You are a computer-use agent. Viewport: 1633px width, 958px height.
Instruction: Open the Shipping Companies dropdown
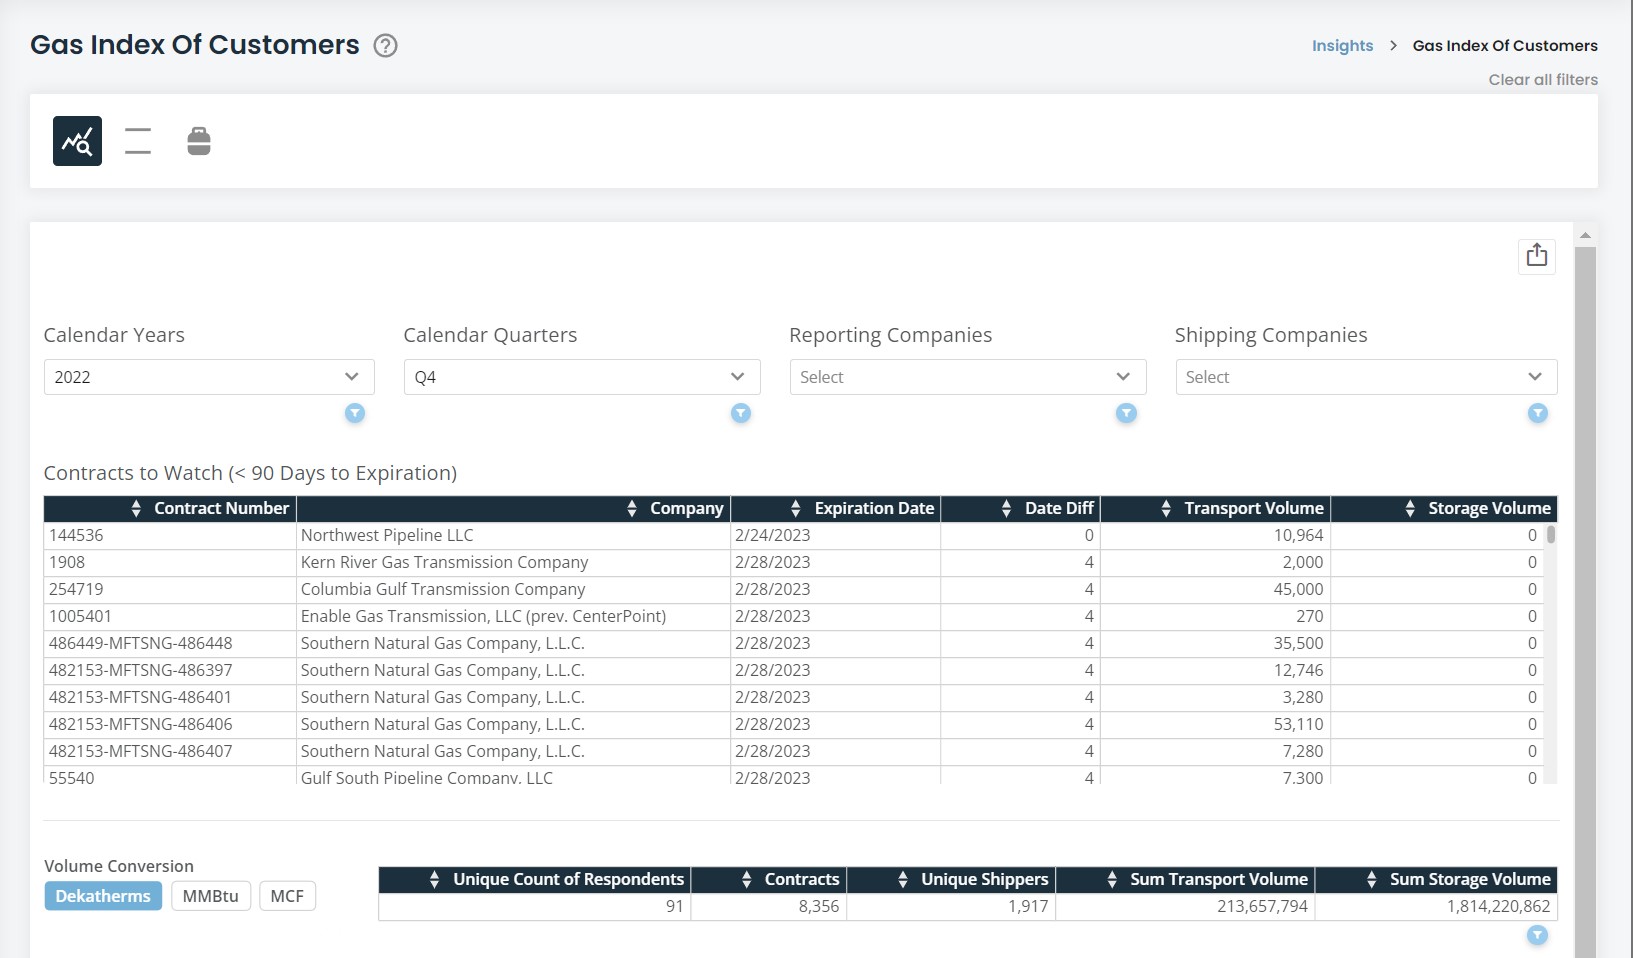1366,377
